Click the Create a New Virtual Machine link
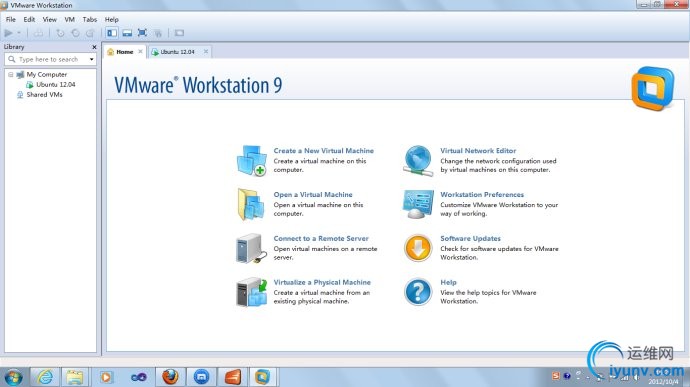Viewport: 690px width, 387px height. coord(323,151)
